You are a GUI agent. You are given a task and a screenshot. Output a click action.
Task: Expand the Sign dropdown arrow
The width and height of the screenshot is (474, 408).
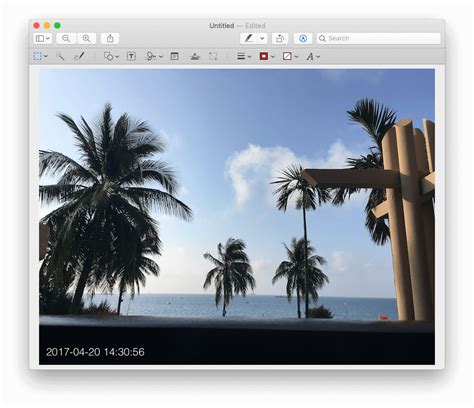point(161,57)
